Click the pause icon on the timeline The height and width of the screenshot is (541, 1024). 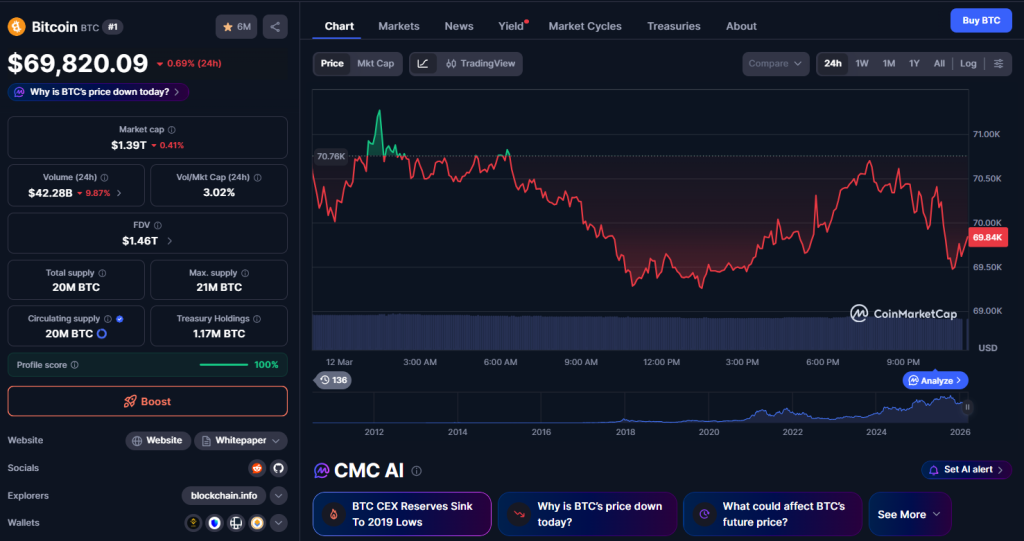point(967,407)
